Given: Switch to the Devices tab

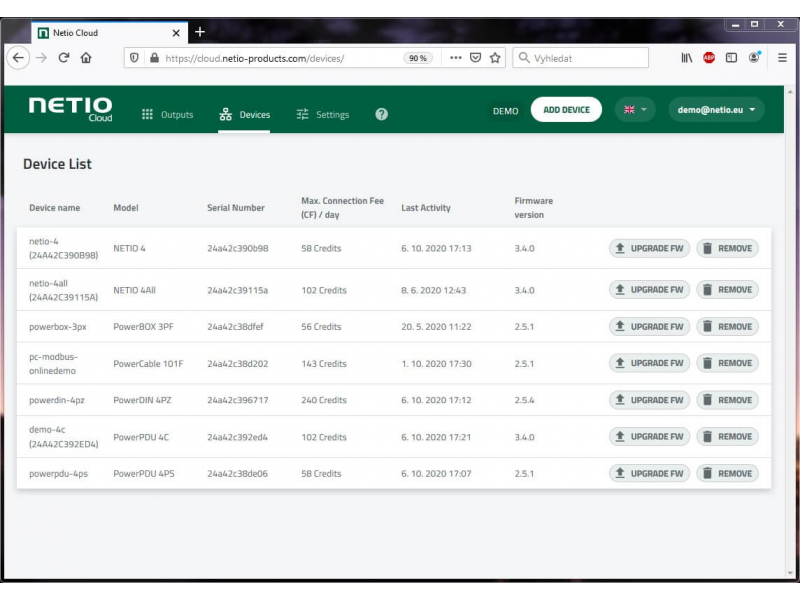Looking at the screenshot, I should pos(244,114).
